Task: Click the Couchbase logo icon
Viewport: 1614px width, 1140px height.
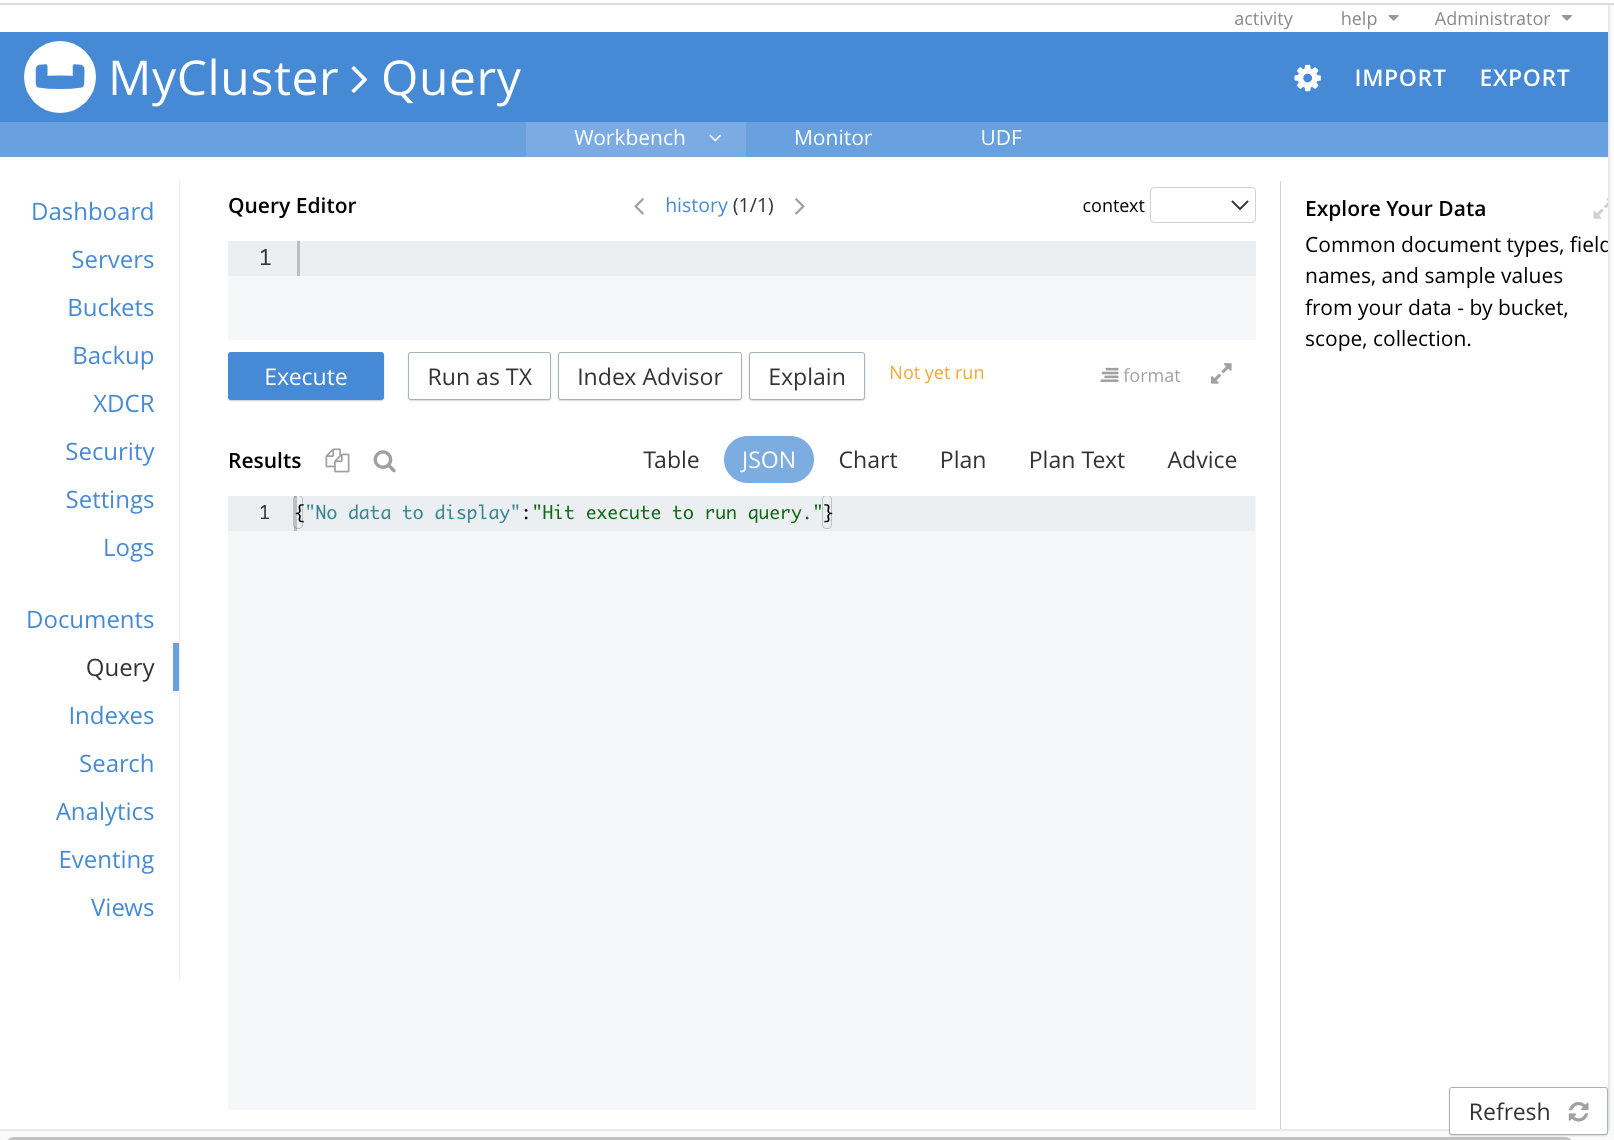Action: pos(60,77)
